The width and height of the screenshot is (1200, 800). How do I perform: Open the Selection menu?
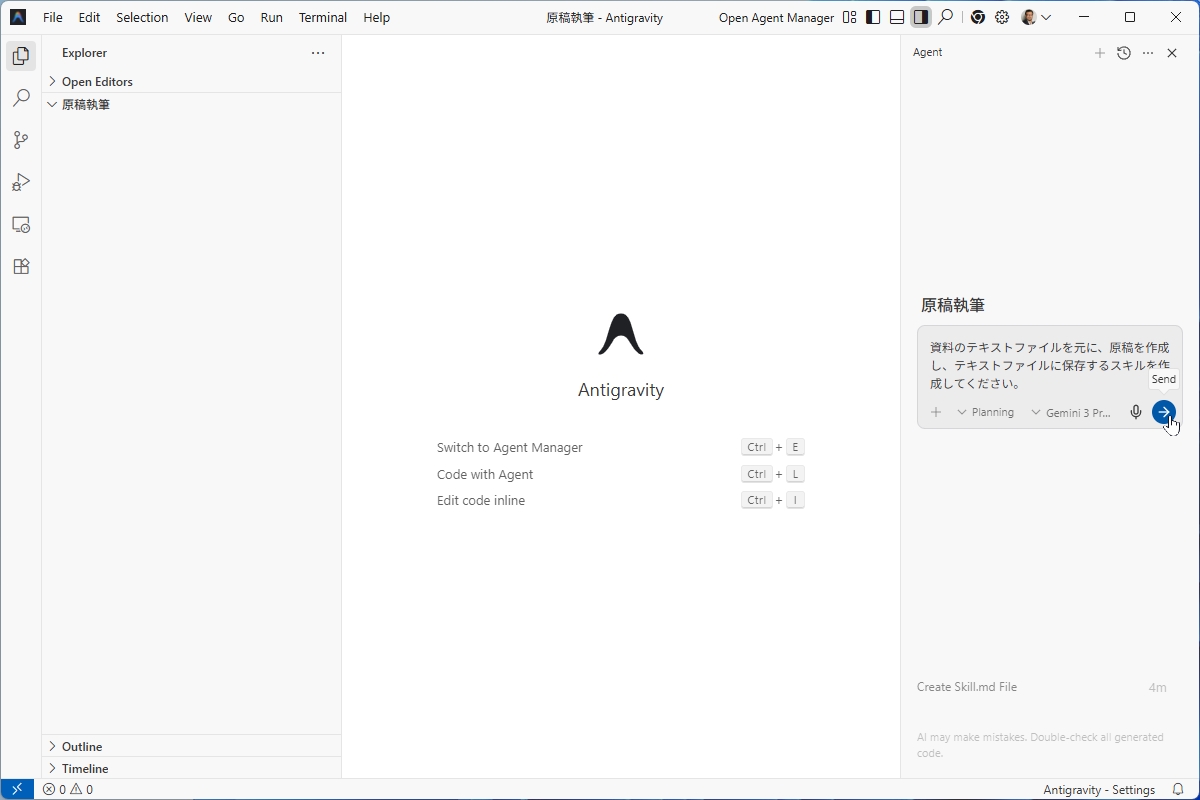point(142,17)
